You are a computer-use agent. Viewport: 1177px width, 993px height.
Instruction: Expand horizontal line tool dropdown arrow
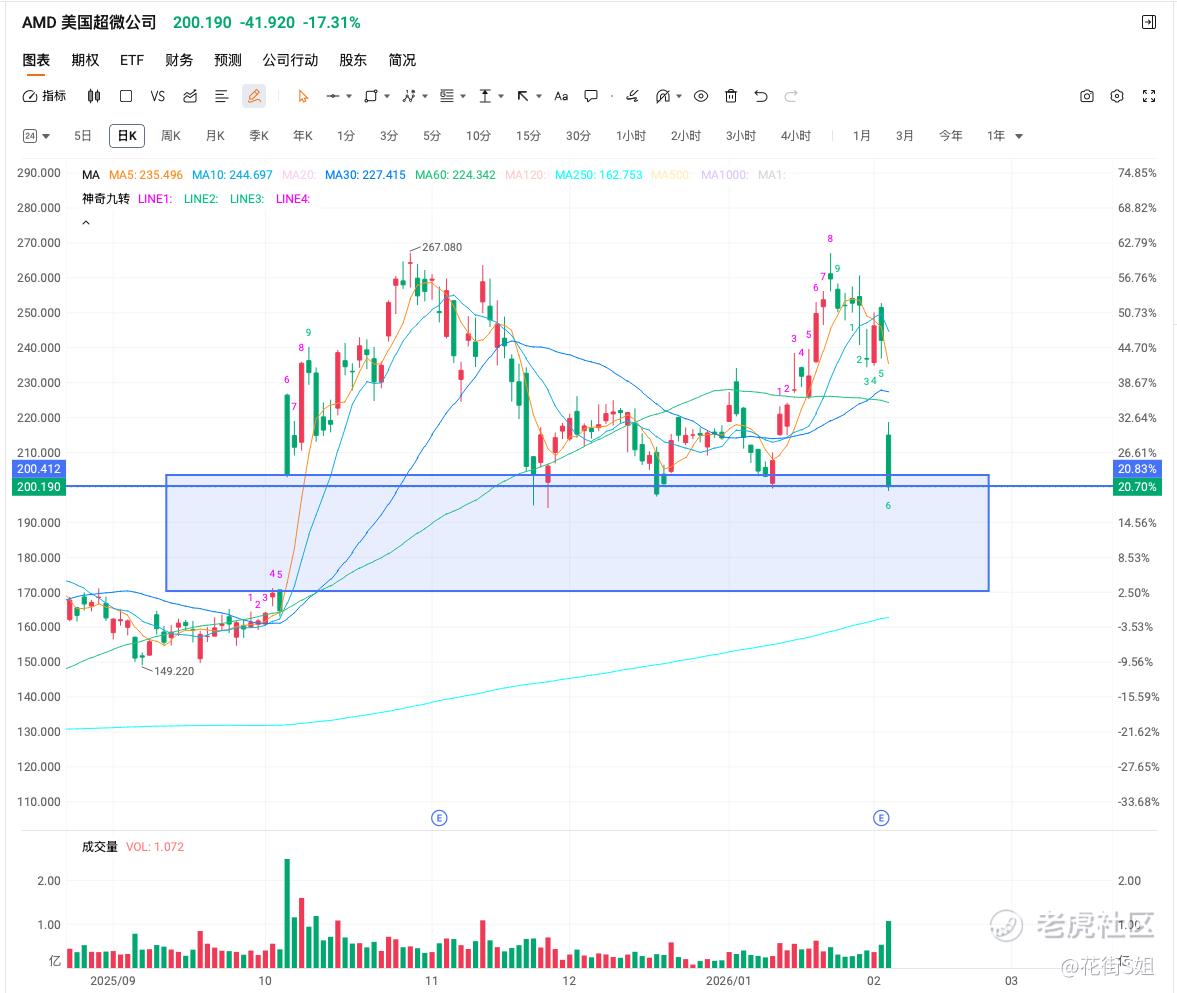tap(349, 96)
